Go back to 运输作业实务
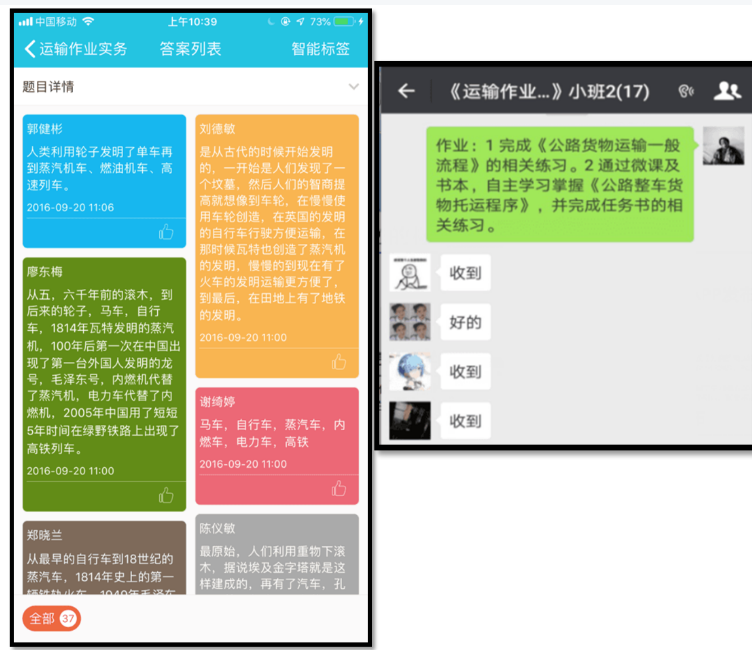Image resolution: width=752 pixels, height=650 pixels. (75, 49)
